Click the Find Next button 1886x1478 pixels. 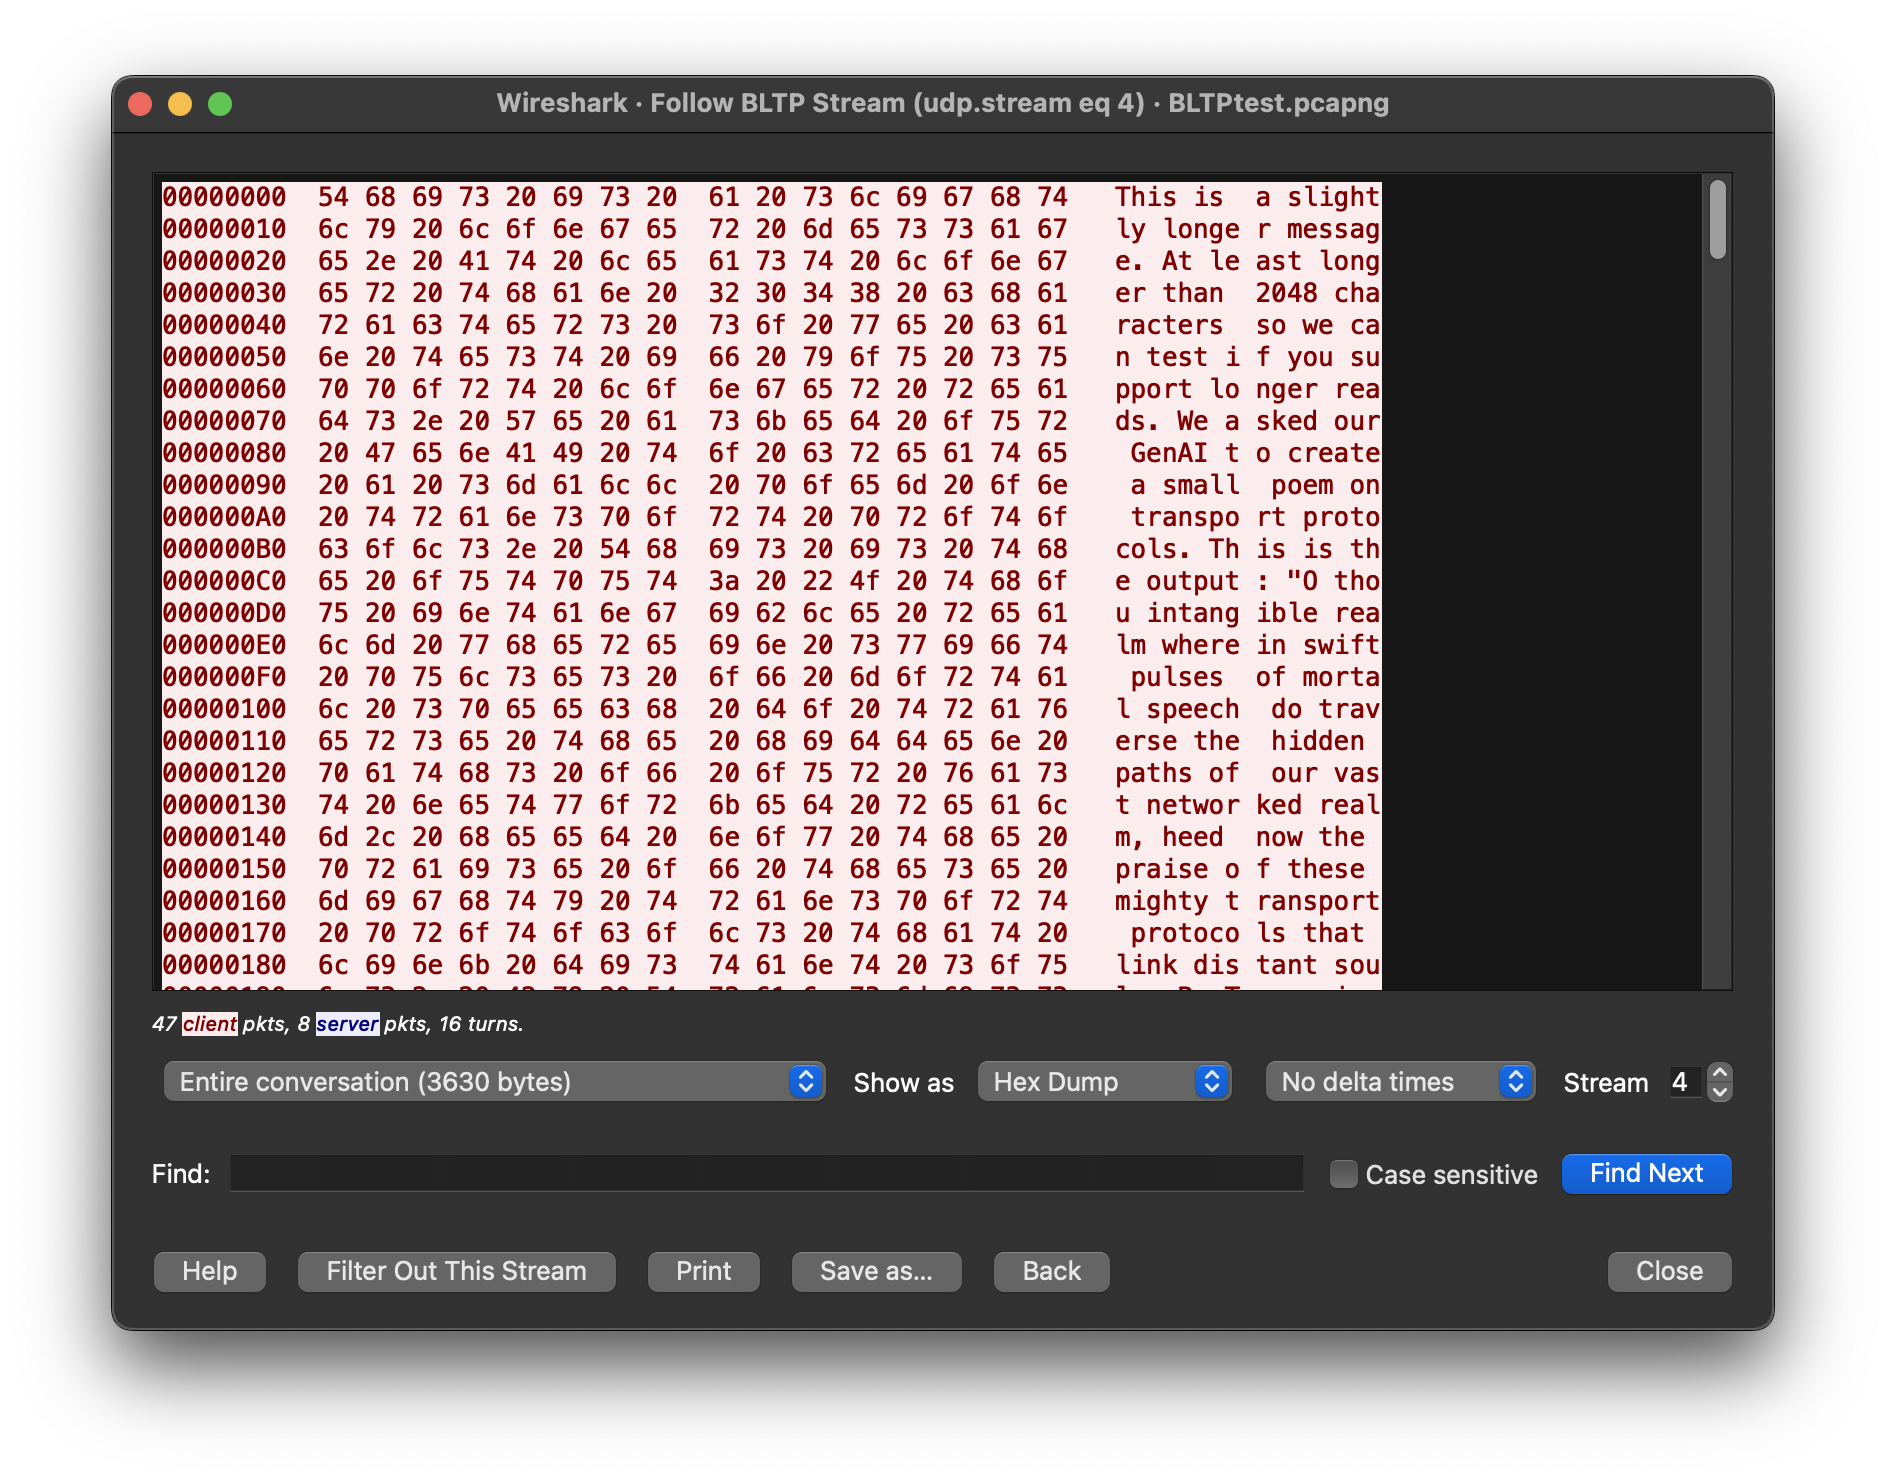tap(1646, 1174)
